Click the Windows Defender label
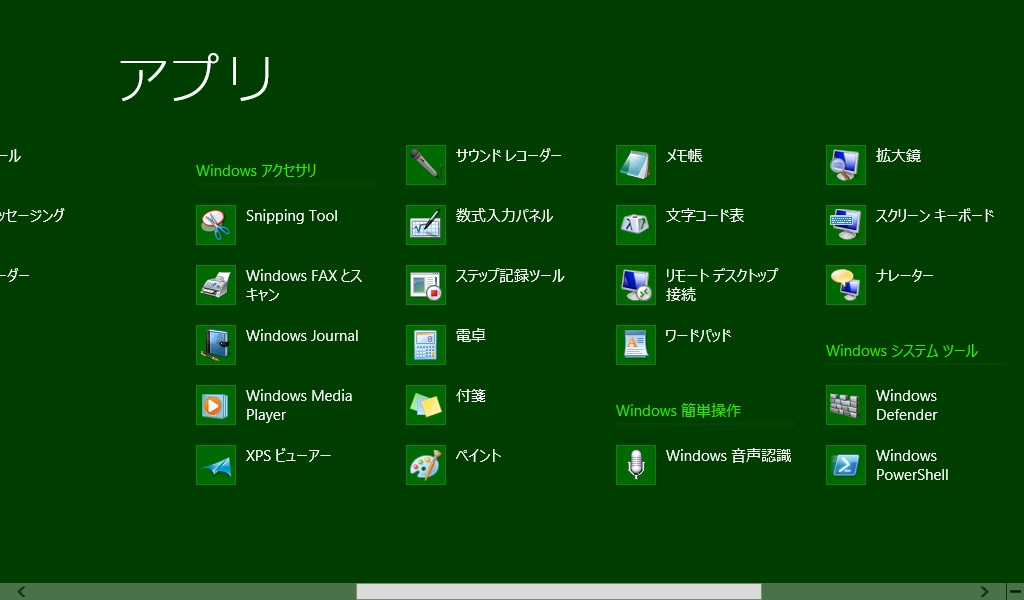This screenshot has height=600, width=1024. [x=906, y=405]
